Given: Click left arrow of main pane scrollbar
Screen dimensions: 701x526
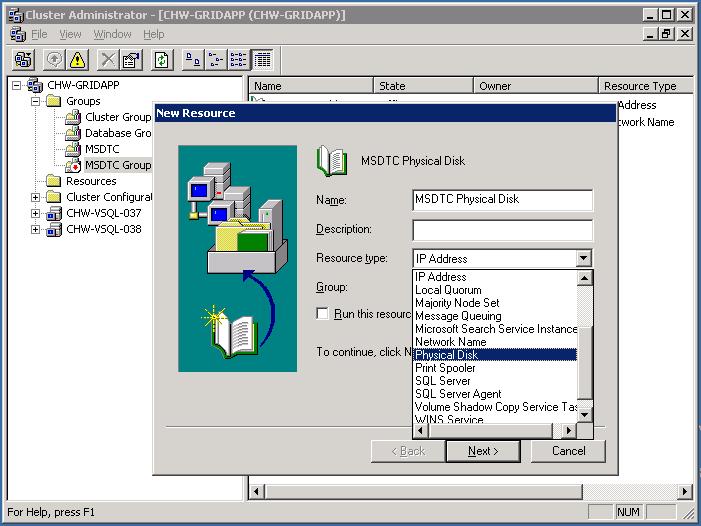Looking at the screenshot, I should [257, 492].
